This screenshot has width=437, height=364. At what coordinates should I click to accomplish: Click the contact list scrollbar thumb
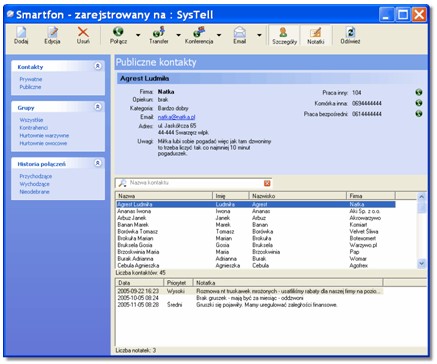click(x=422, y=207)
